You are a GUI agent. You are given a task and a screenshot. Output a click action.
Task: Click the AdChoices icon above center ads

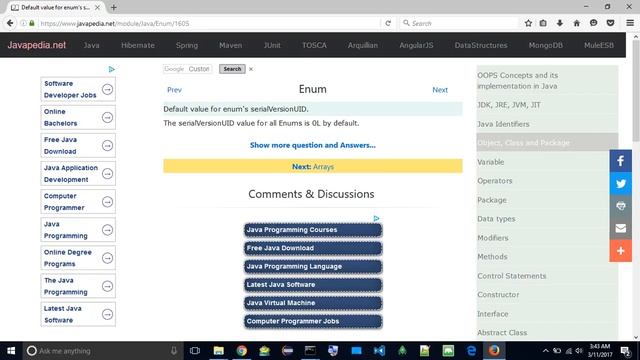click(x=376, y=219)
